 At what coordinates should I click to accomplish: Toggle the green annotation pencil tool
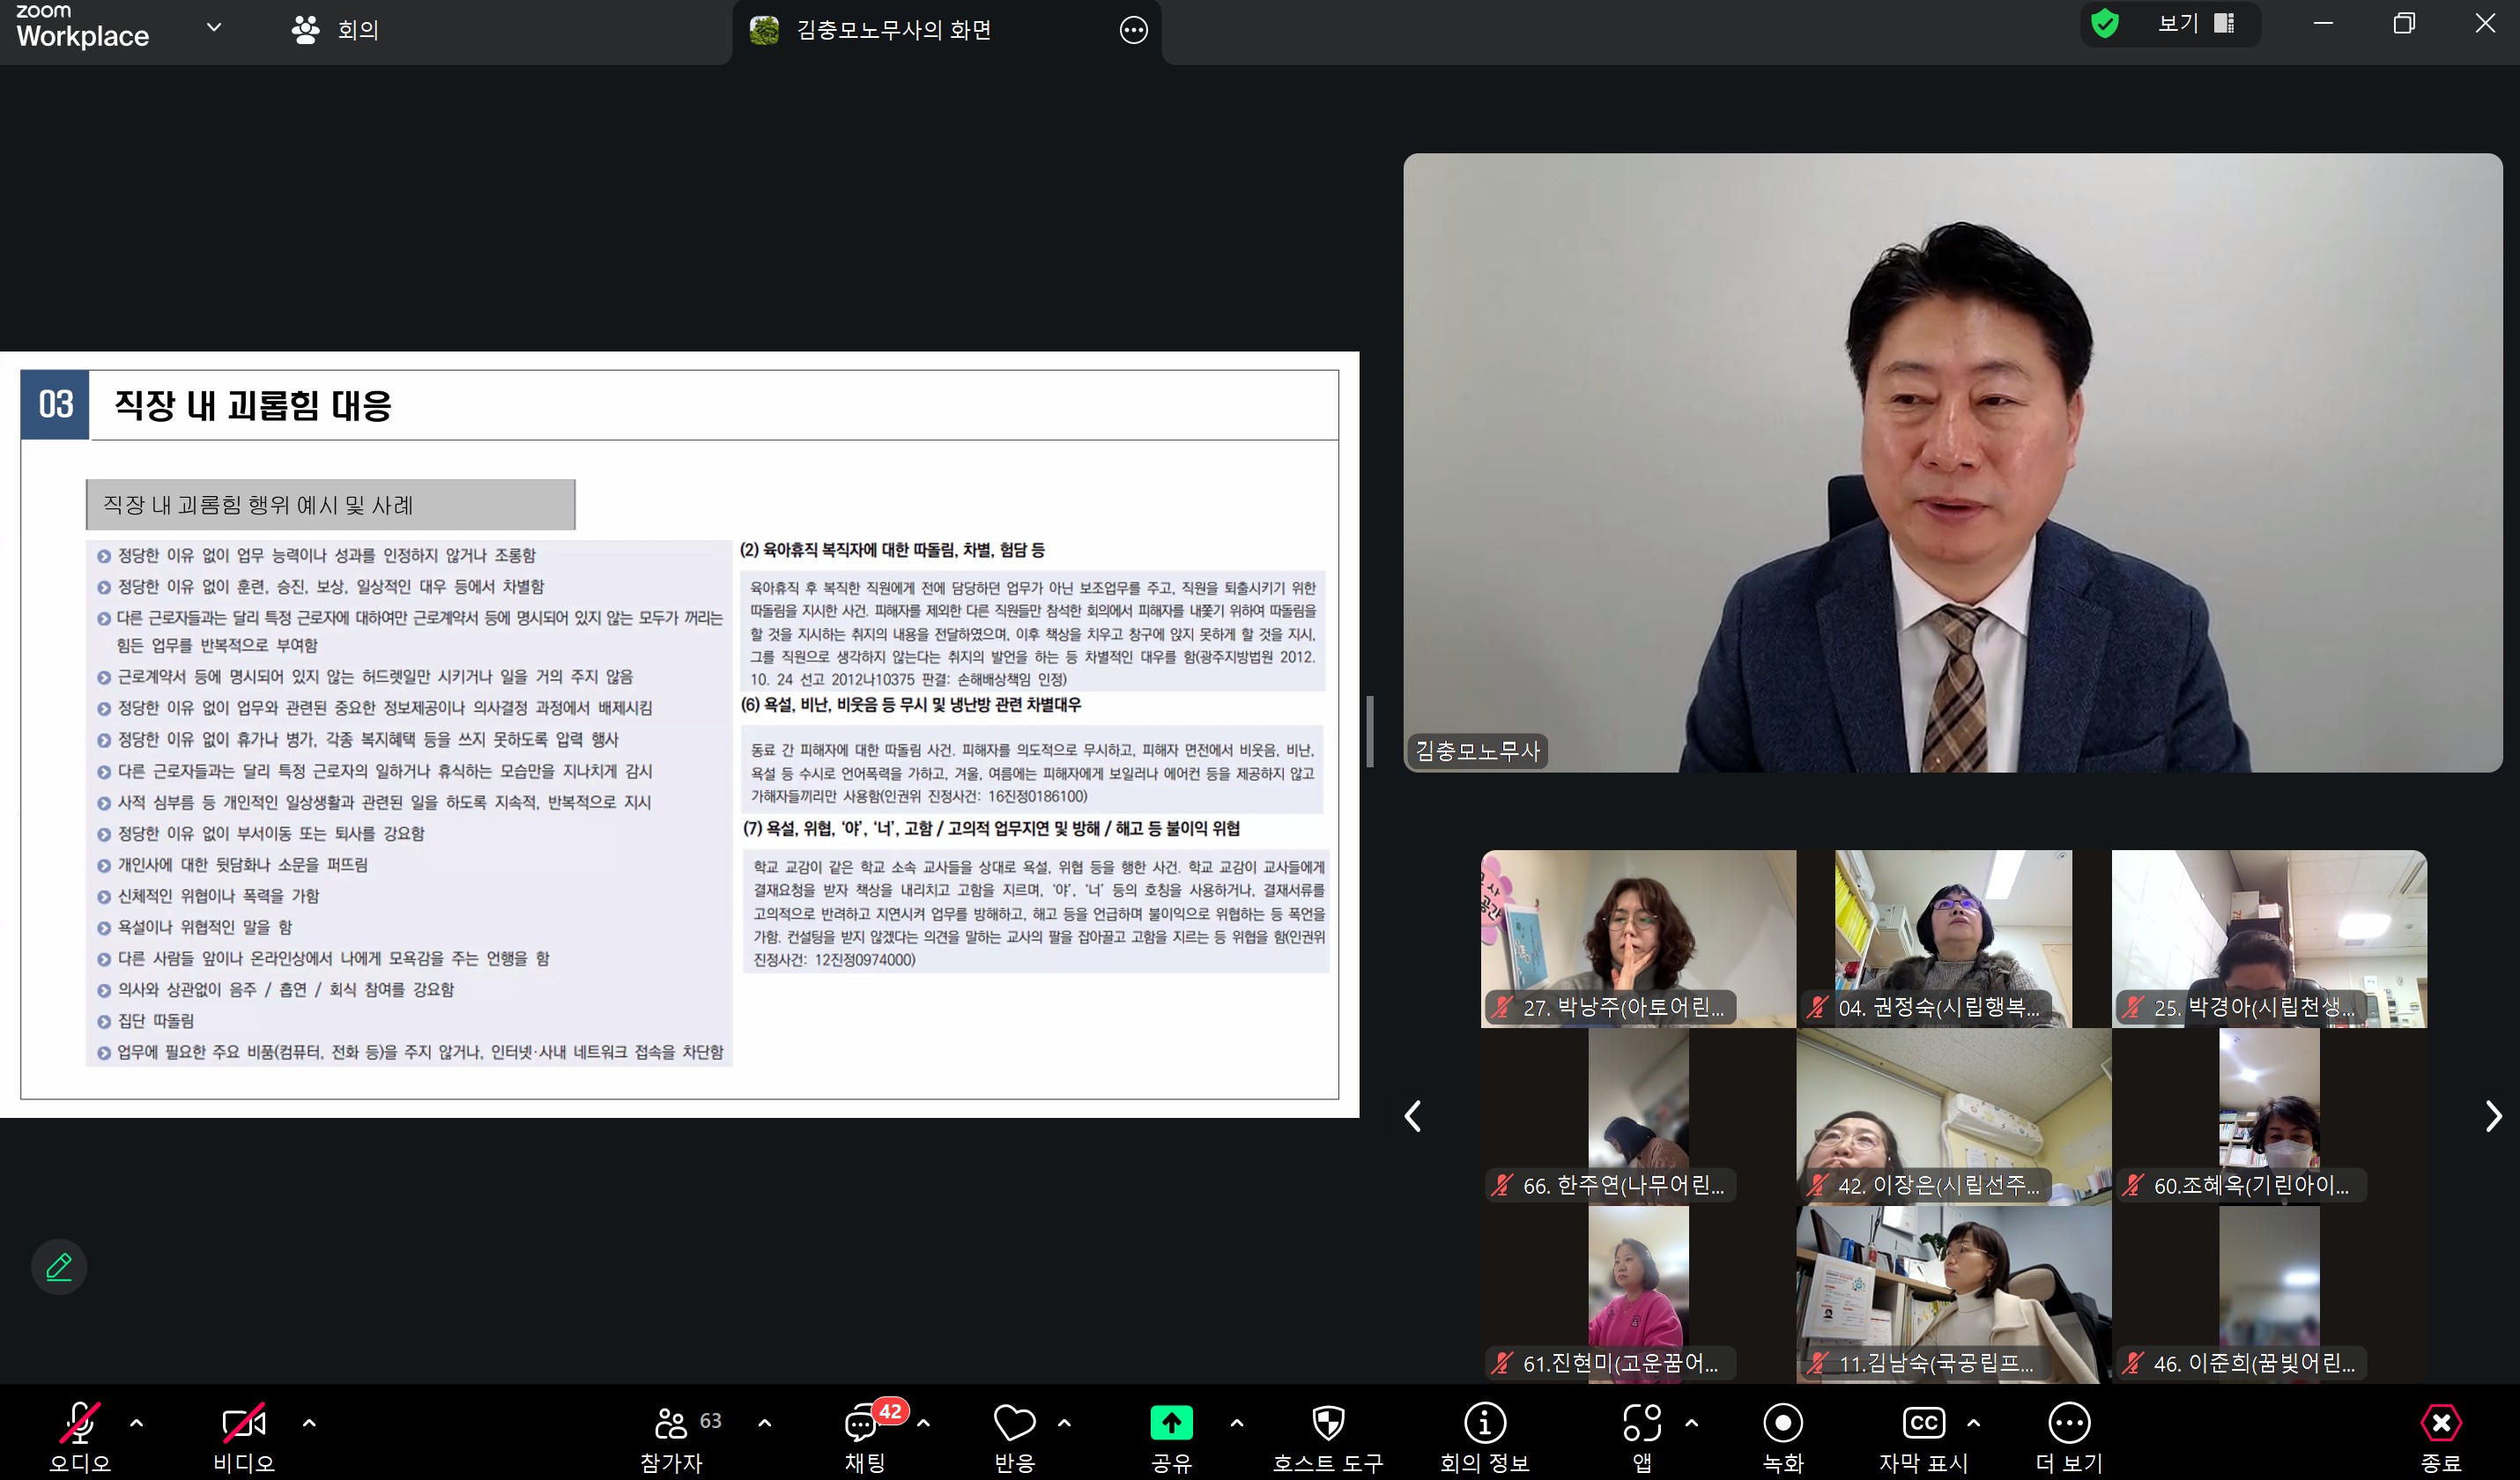pos(58,1266)
